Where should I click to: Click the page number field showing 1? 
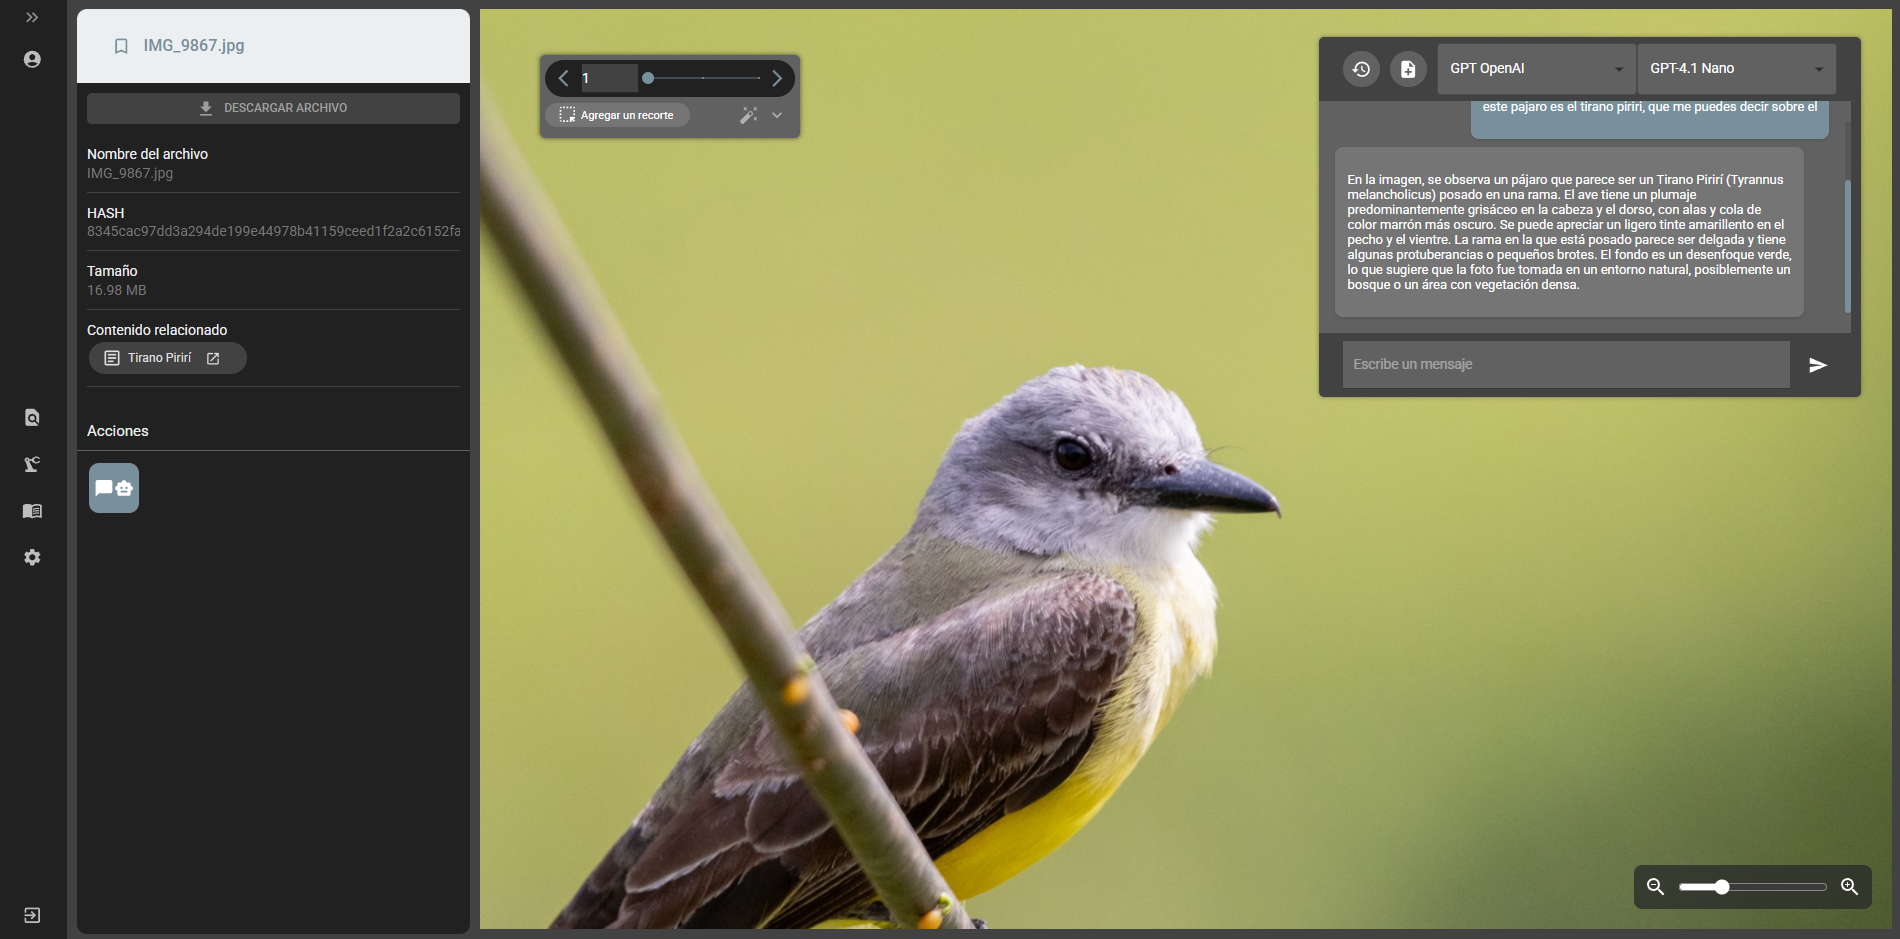click(608, 78)
